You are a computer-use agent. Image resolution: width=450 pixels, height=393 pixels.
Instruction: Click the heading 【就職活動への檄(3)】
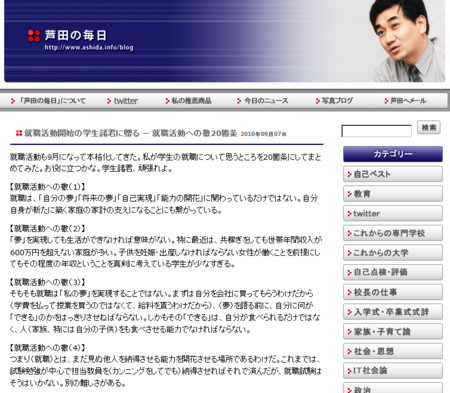tap(47, 282)
